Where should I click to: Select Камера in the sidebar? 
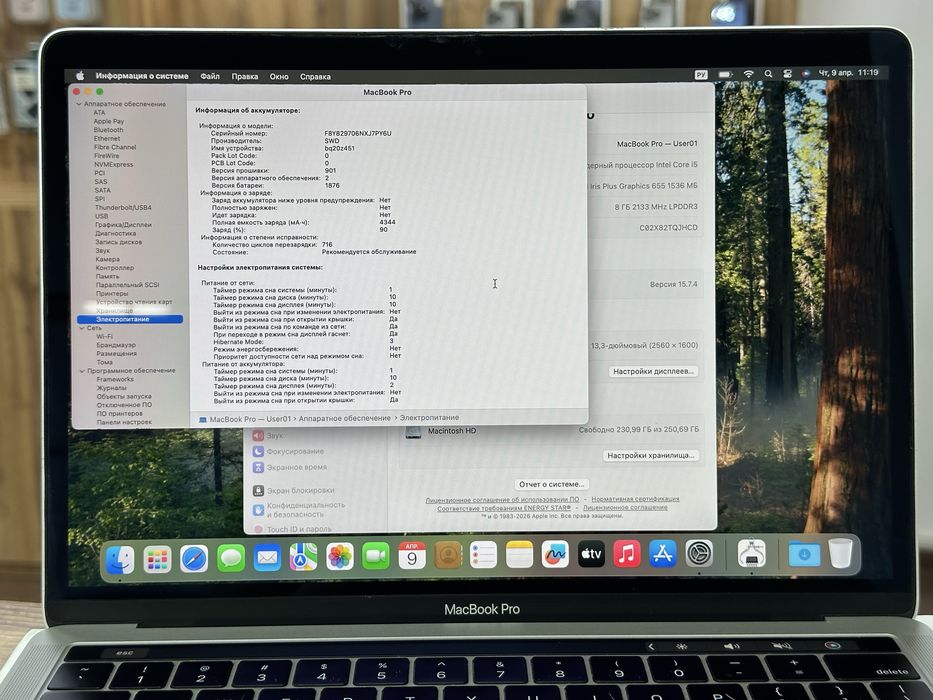coord(107,259)
